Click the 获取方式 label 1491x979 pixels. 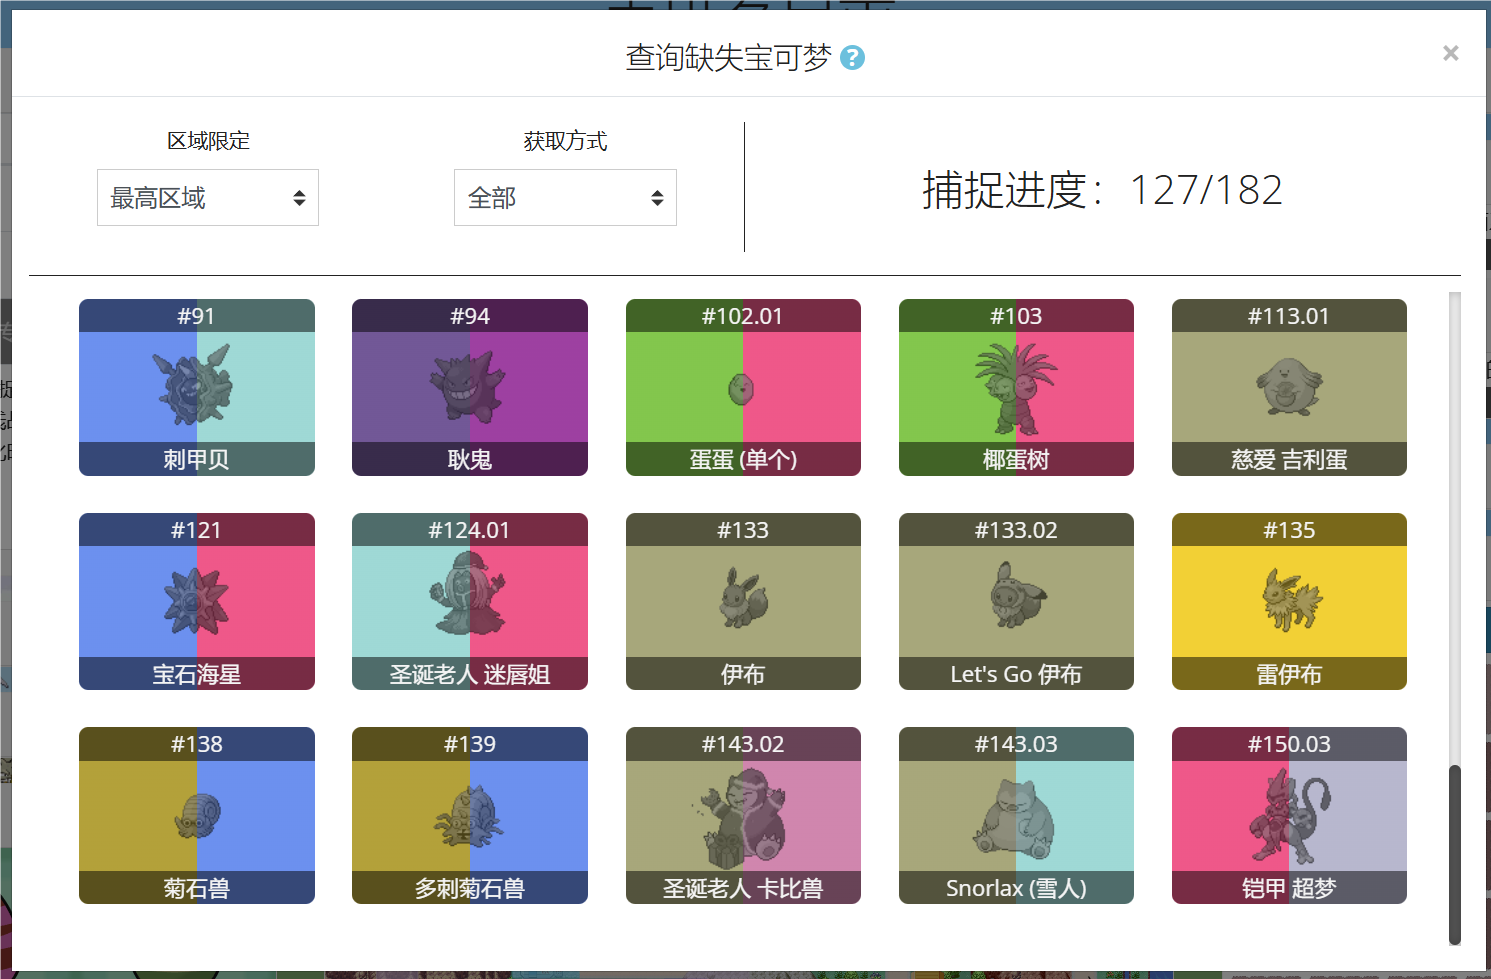click(x=565, y=141)
